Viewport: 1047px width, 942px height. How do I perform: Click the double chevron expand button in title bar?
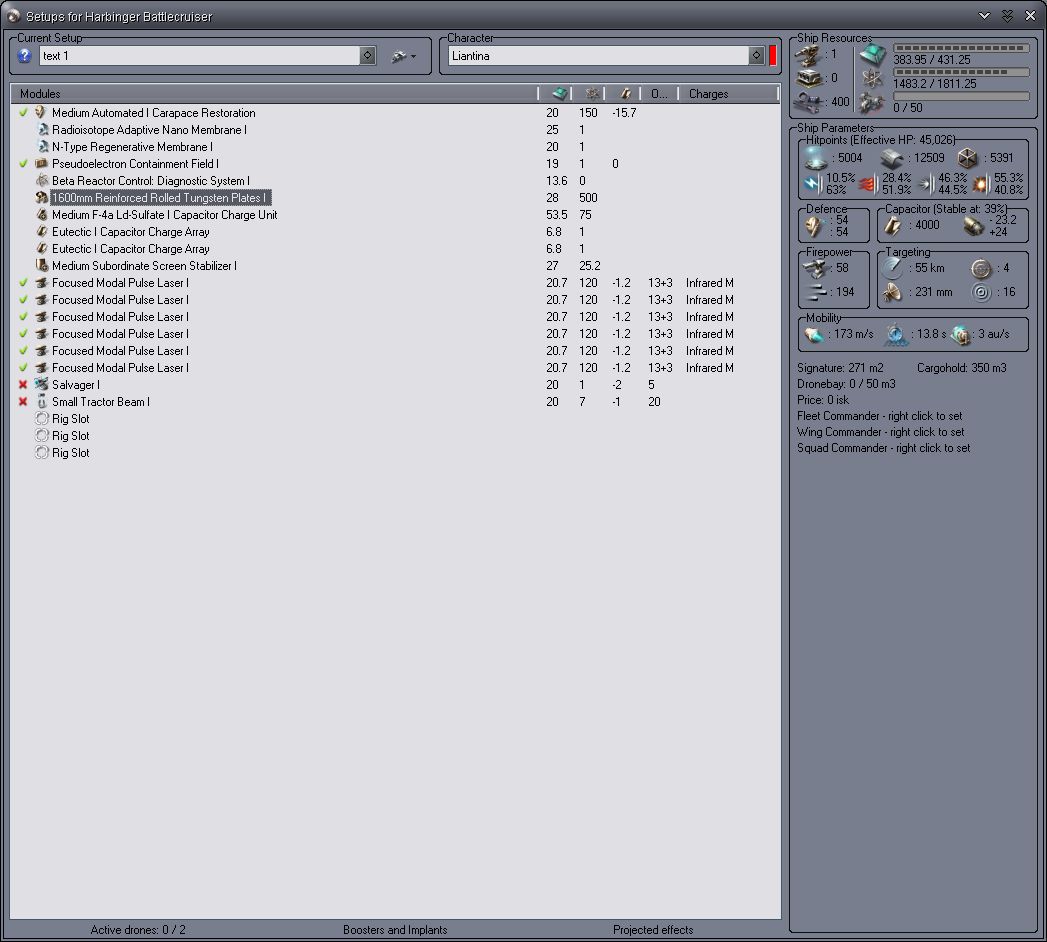(x=1008, y=15)
